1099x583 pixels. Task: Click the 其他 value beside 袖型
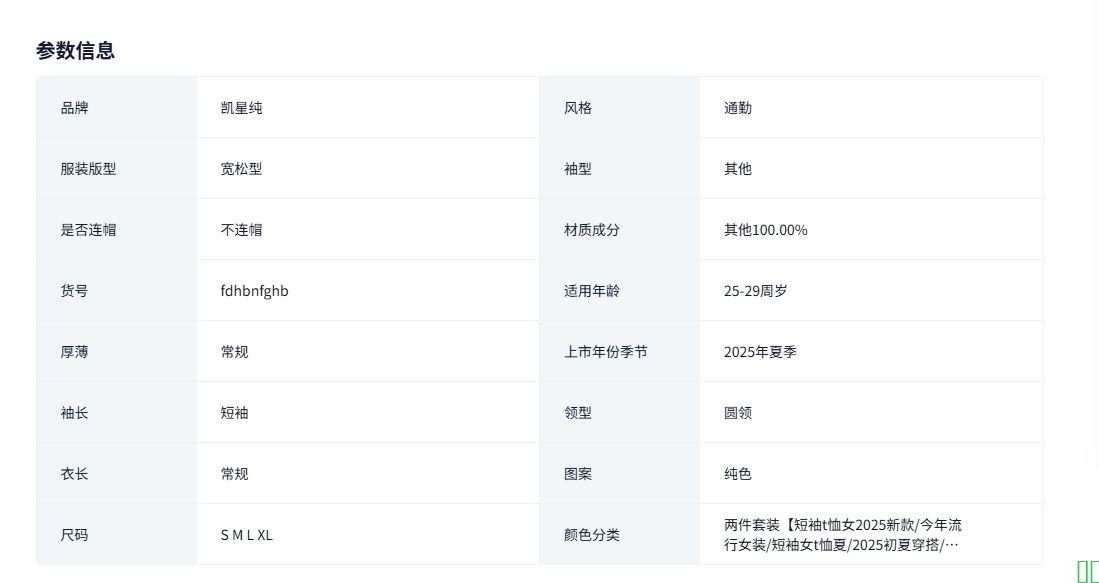point(738,169)
